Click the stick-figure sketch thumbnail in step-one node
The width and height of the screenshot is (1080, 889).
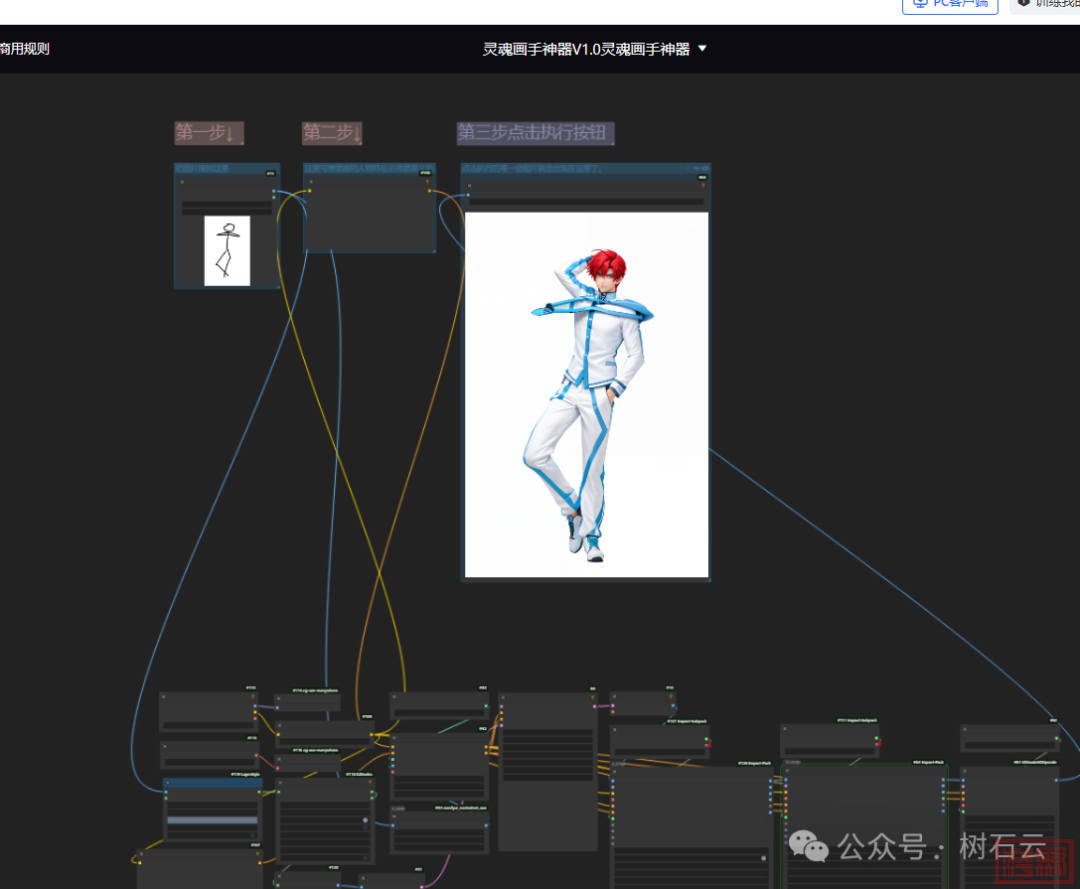[x=227, y=251]
